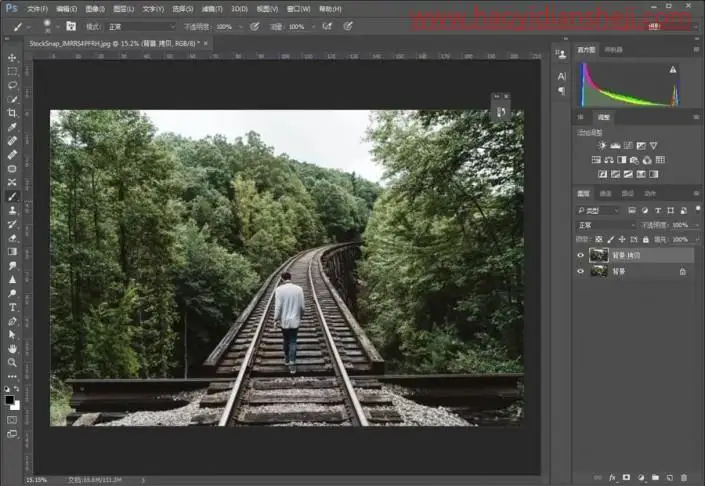The height and width of the screenshot is (486, 705).
Task: Switch to the Navigator tab
Action: [x=613, y=50]
